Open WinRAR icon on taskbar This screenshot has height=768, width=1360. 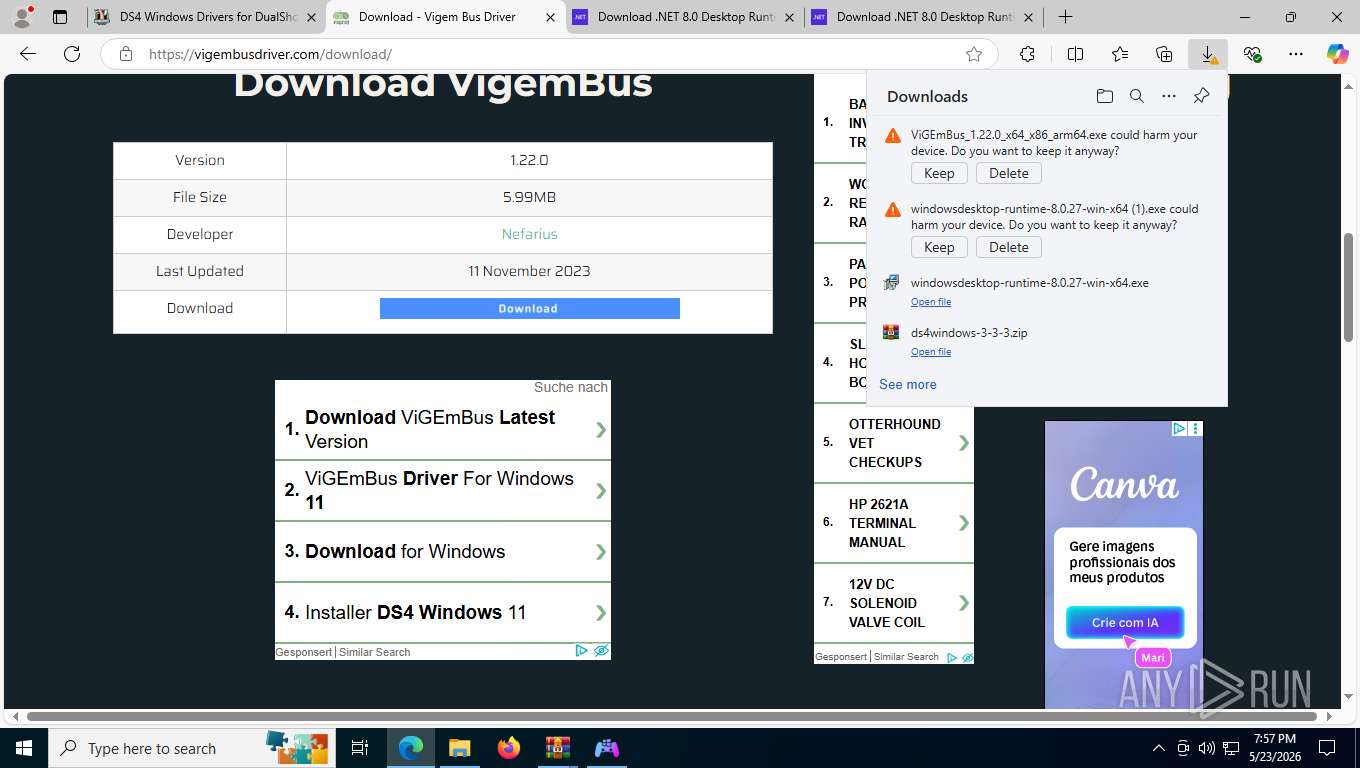(557, 748)
